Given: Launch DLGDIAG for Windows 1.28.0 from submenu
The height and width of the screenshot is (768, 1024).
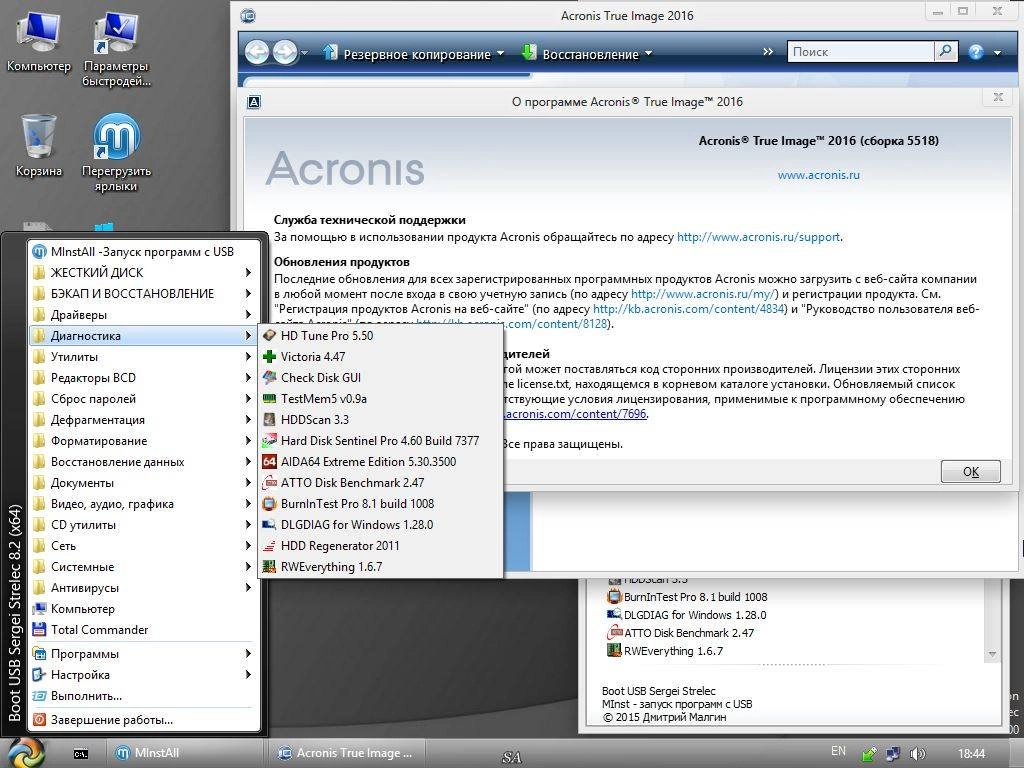Looking at the screenshot, I should click(x=381, y=524).
